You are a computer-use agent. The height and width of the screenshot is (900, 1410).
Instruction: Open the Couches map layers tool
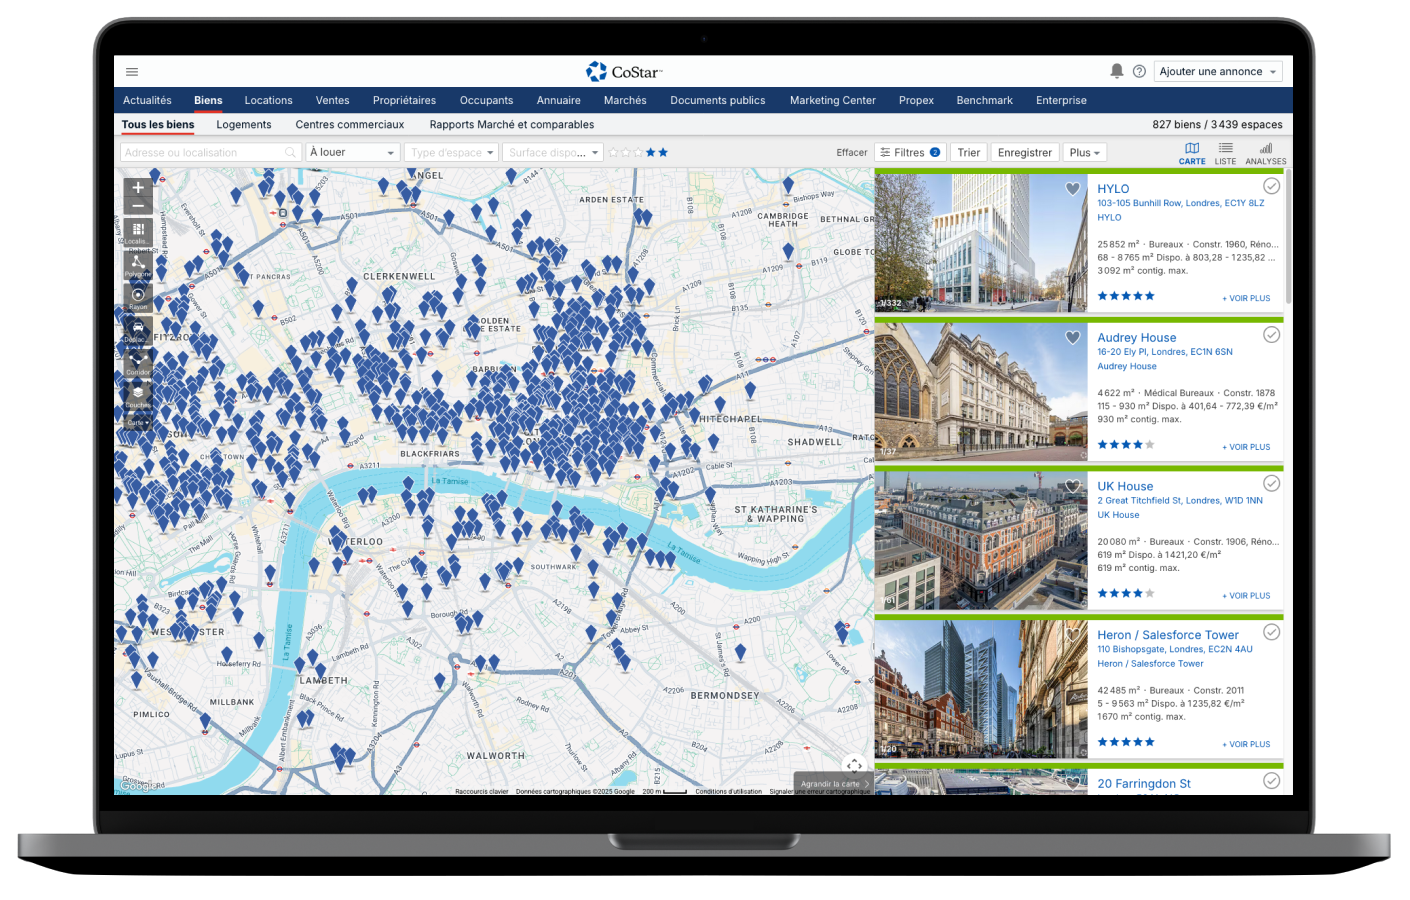(x=138, y=394)
